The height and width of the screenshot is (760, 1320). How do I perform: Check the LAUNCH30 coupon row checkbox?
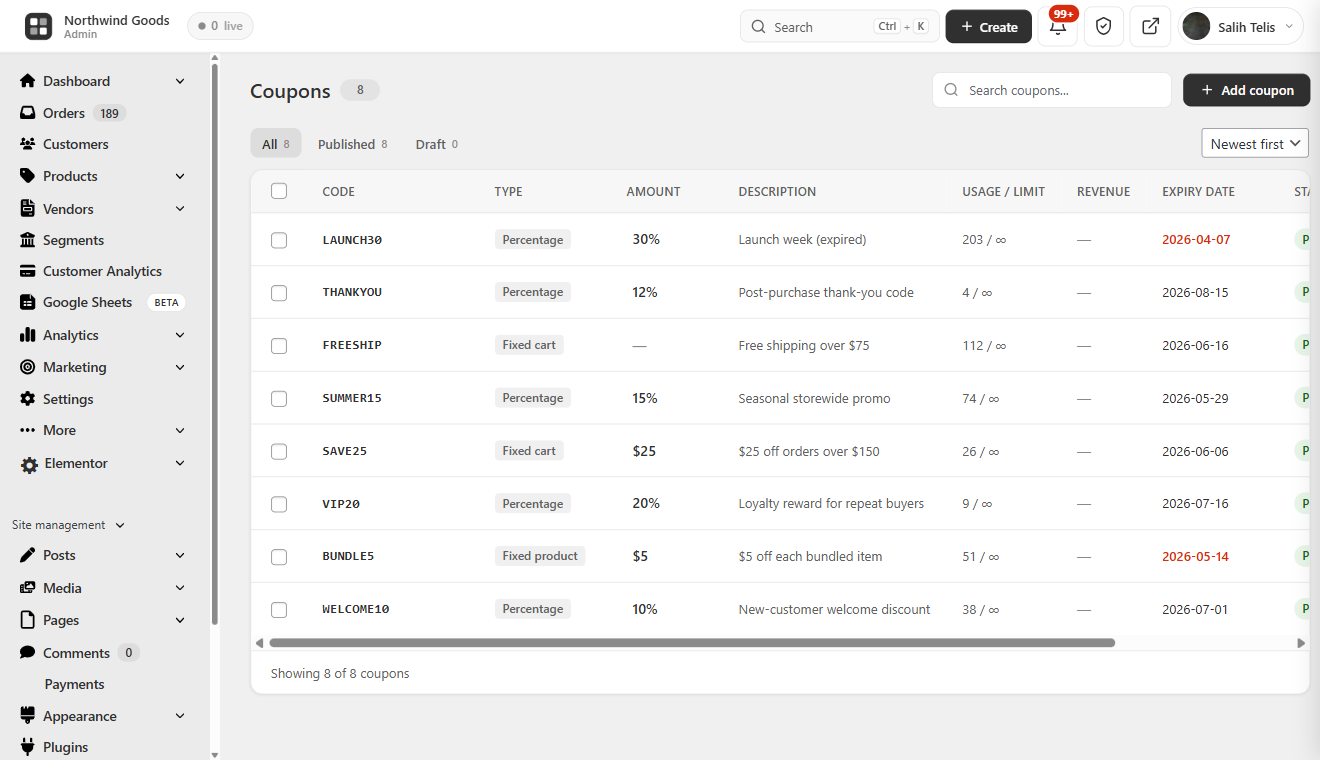(279, 240)
